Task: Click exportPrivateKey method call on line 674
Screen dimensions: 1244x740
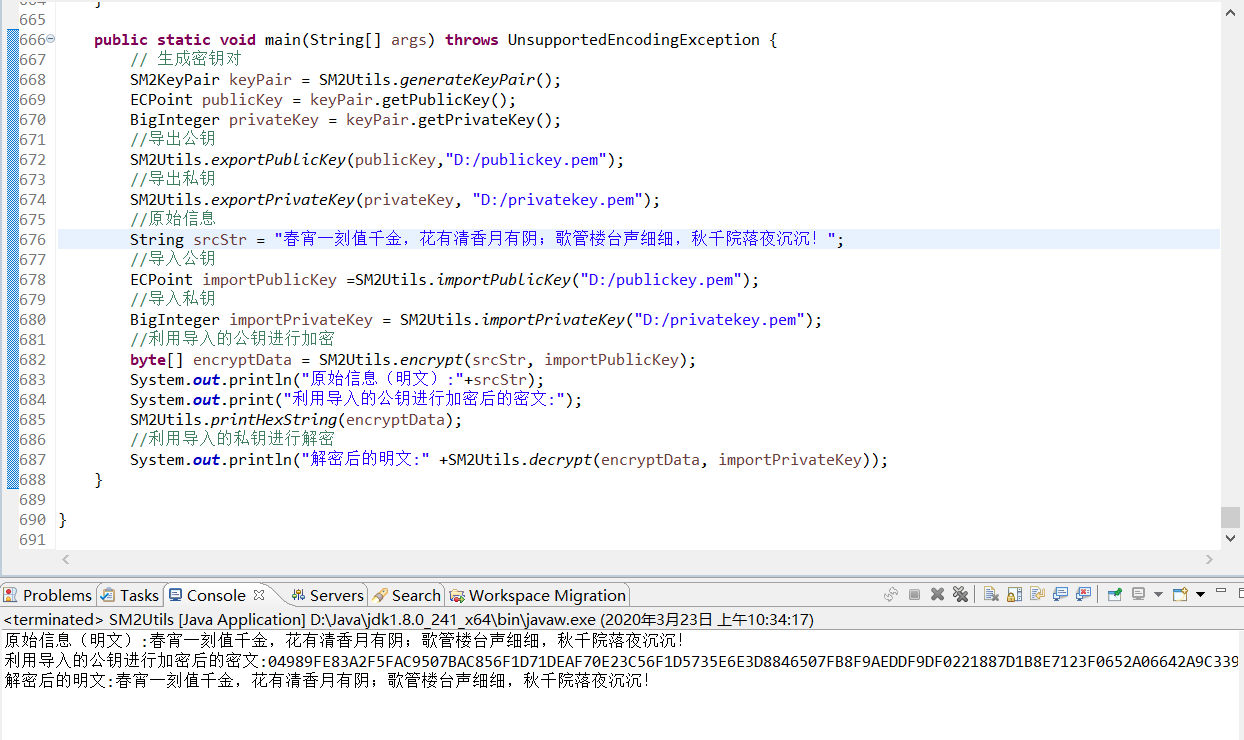Action: click(x=283, y=200)
